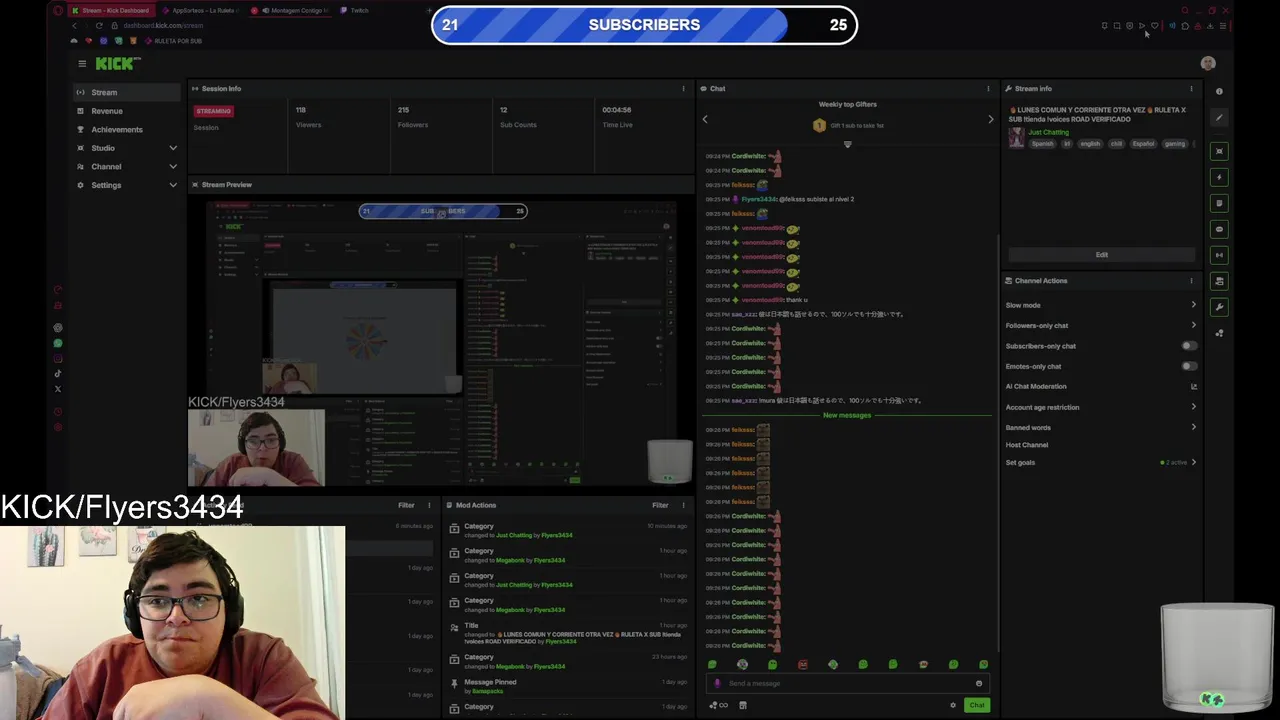The image size is (1280, 720).
Task: Click the Edit stream info button
Action: coord(1101,254)
